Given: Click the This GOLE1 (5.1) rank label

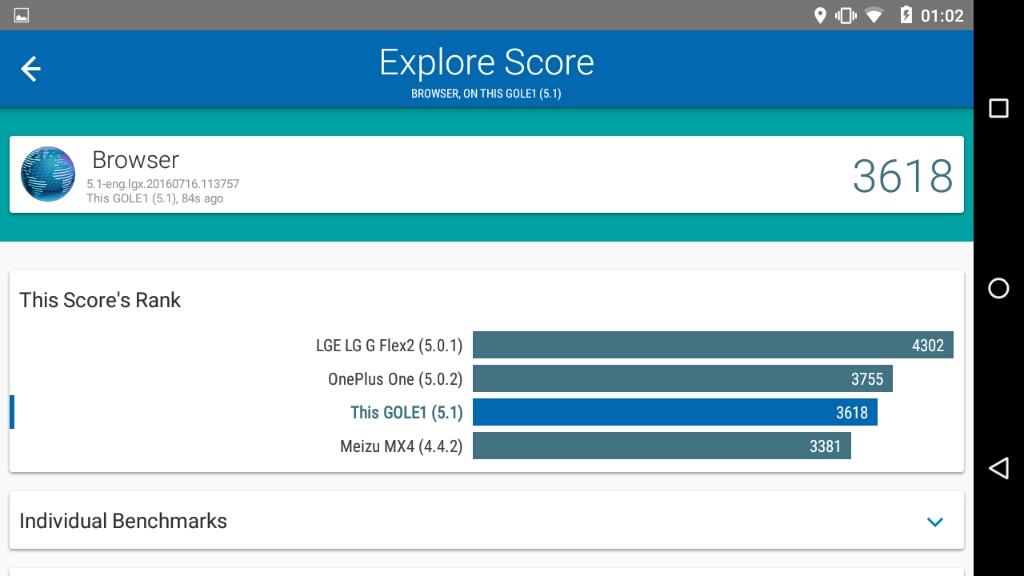Looking at the screenshot, I should tap(406, 413).
